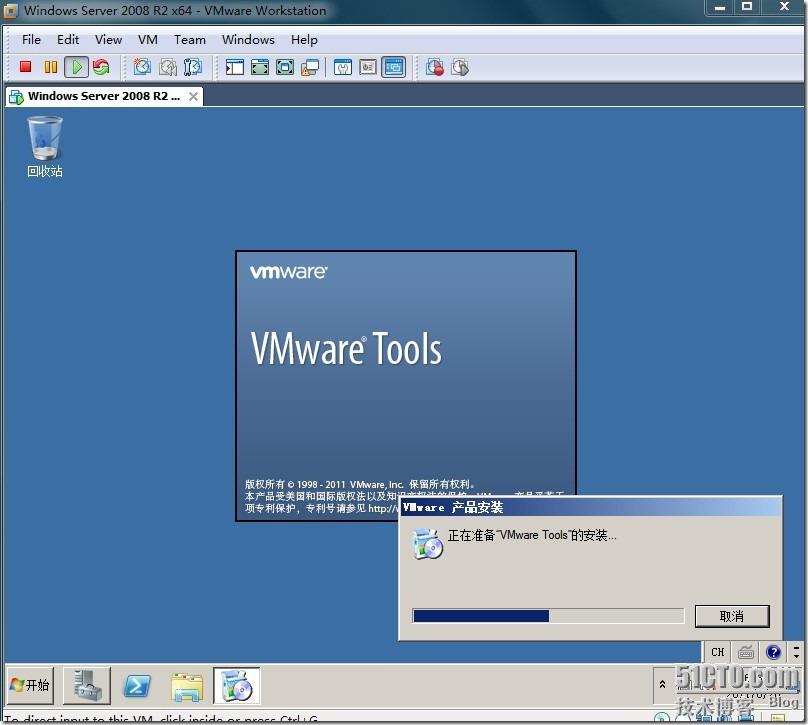Show hidden tray icons arrow
This screenshot has width=808, height=725.
point(662,685)
